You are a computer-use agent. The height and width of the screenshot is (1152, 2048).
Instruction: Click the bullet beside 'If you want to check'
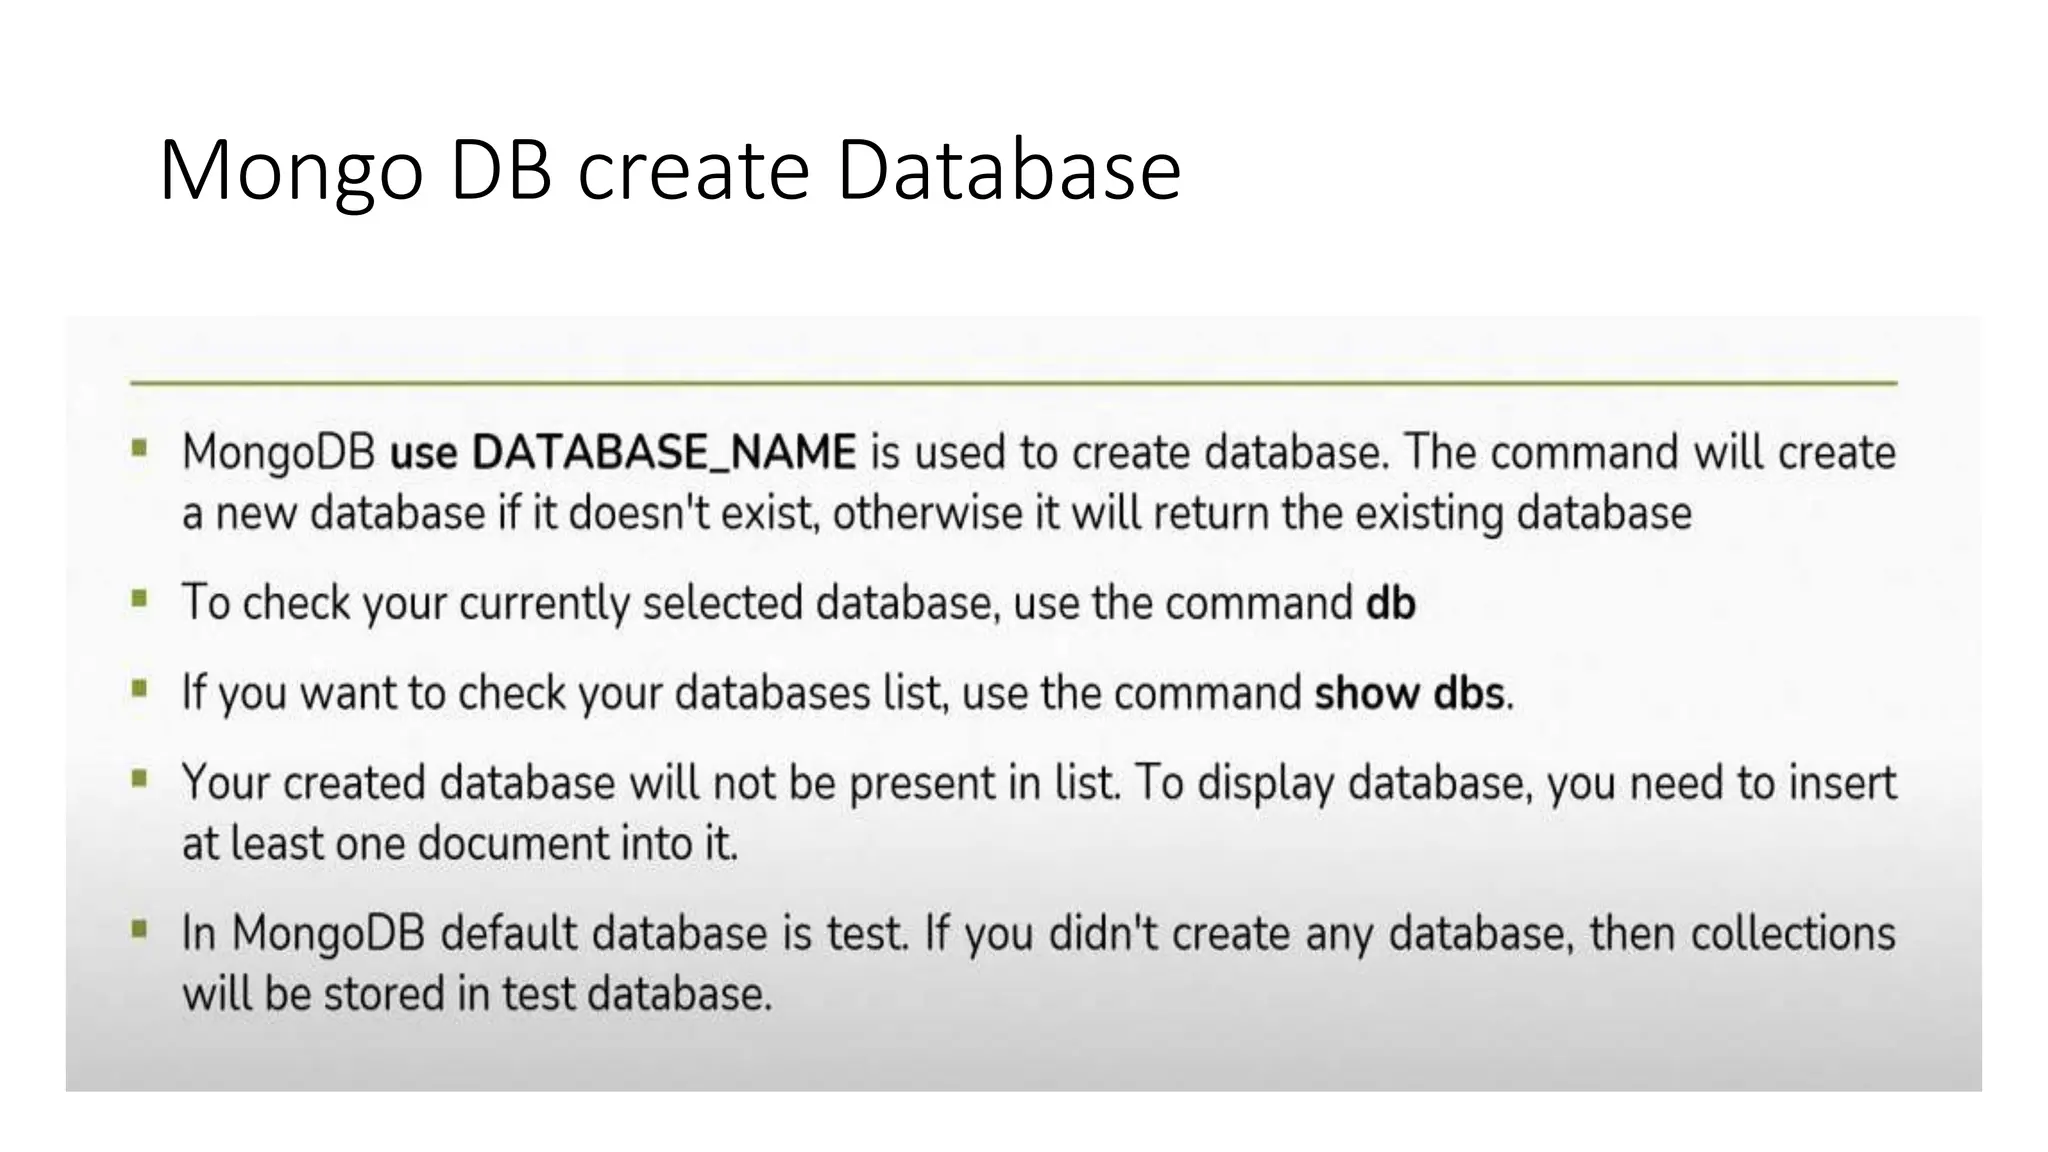point(139,688)
